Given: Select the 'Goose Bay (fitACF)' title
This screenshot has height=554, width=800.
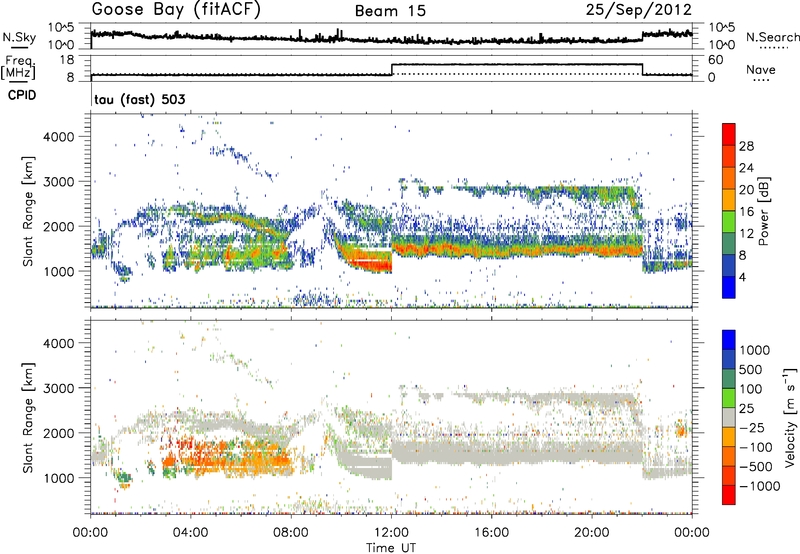Looking at the screenshot, I should pos(176,9).
